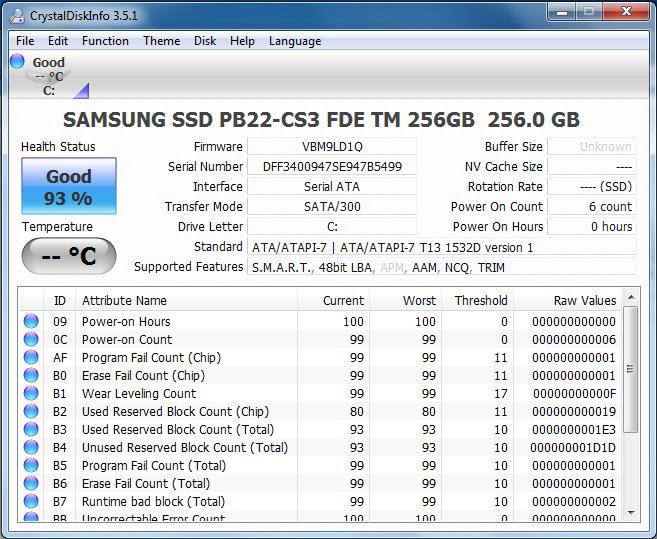Click status orb for Erase Fail Count (Chip)
Viewport: 657px width, 539px height.
coord(31,375)
